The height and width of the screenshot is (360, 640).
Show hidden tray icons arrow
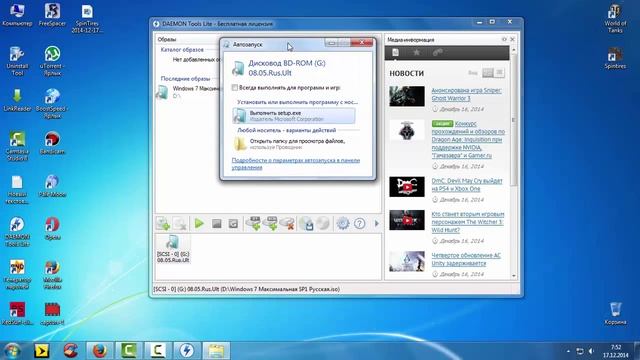point(568,351)
